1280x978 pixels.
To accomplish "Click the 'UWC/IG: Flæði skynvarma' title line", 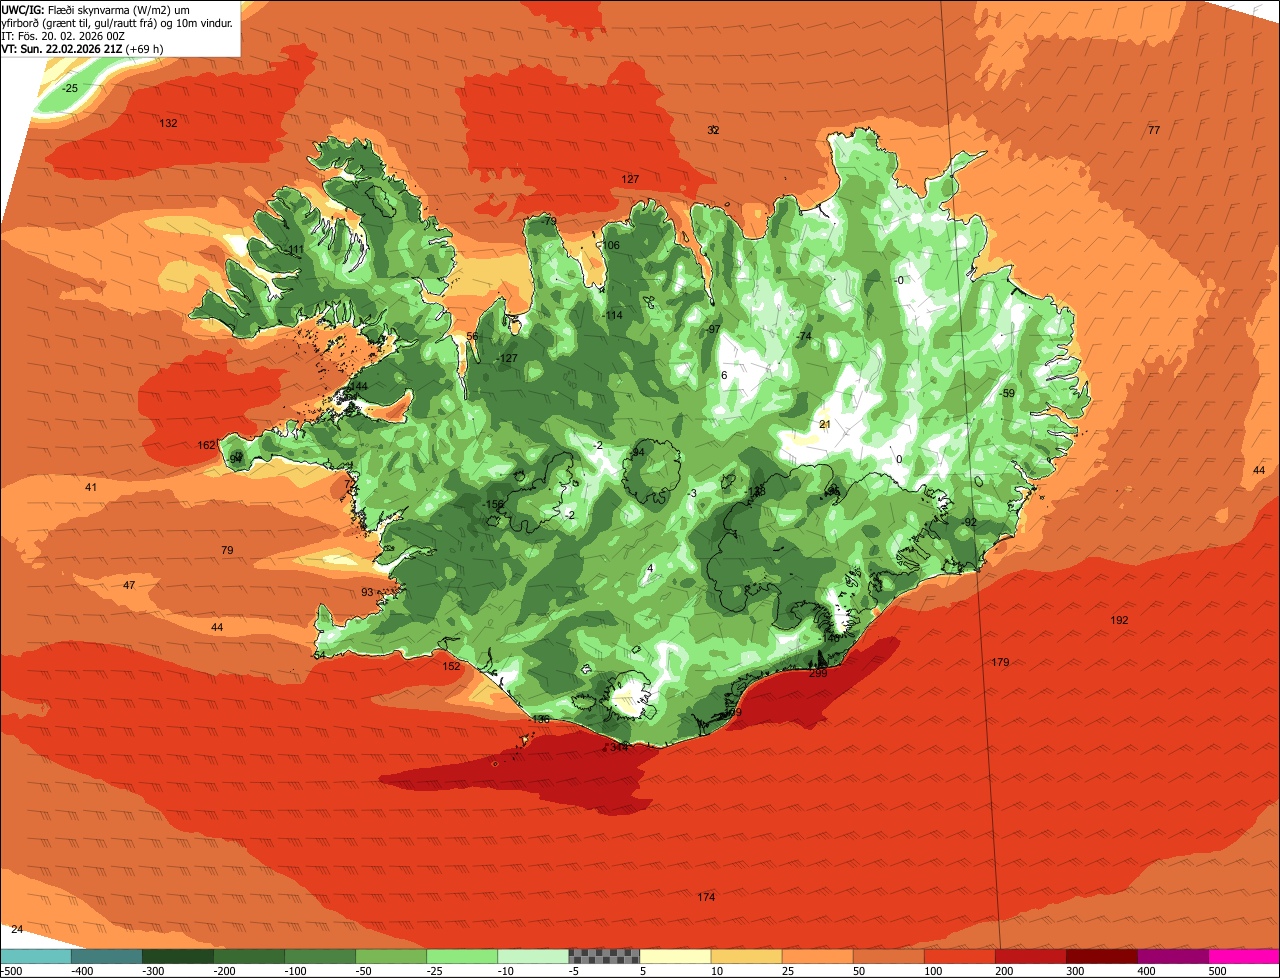I will pos(95,9).
